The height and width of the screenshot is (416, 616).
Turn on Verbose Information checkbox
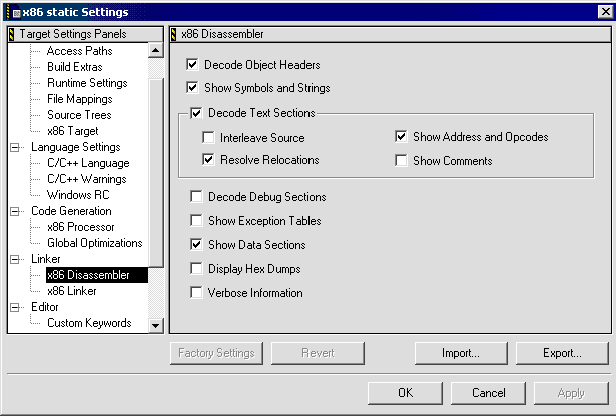click(196, 293)
